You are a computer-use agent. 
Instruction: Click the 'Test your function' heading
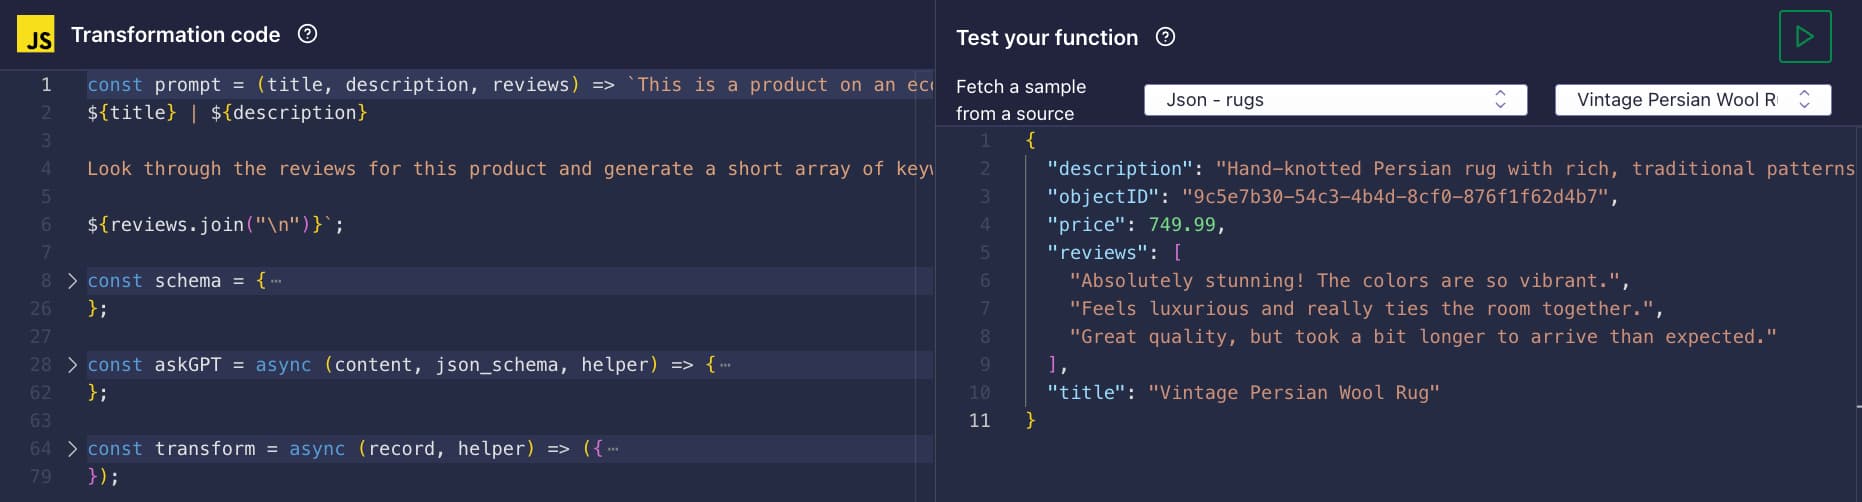pos(1047,38)
